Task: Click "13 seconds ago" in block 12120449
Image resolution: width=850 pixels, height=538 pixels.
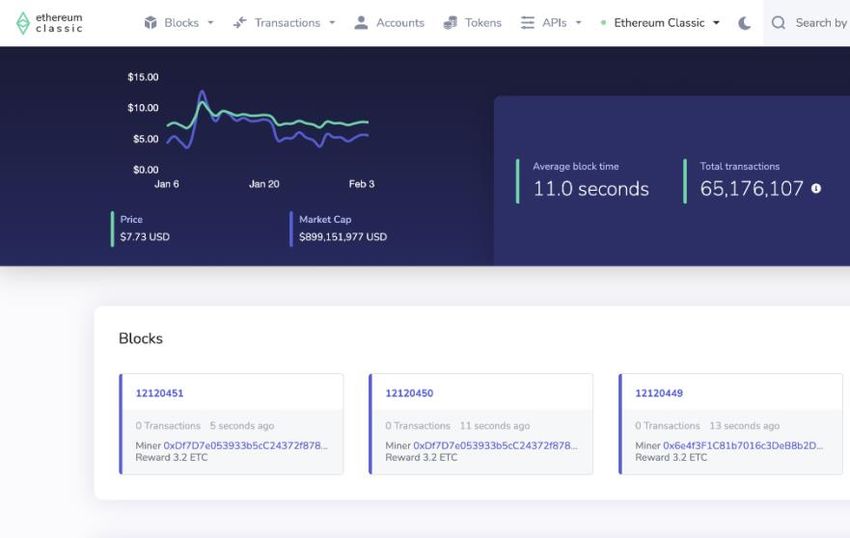Action: click(745, 426)
